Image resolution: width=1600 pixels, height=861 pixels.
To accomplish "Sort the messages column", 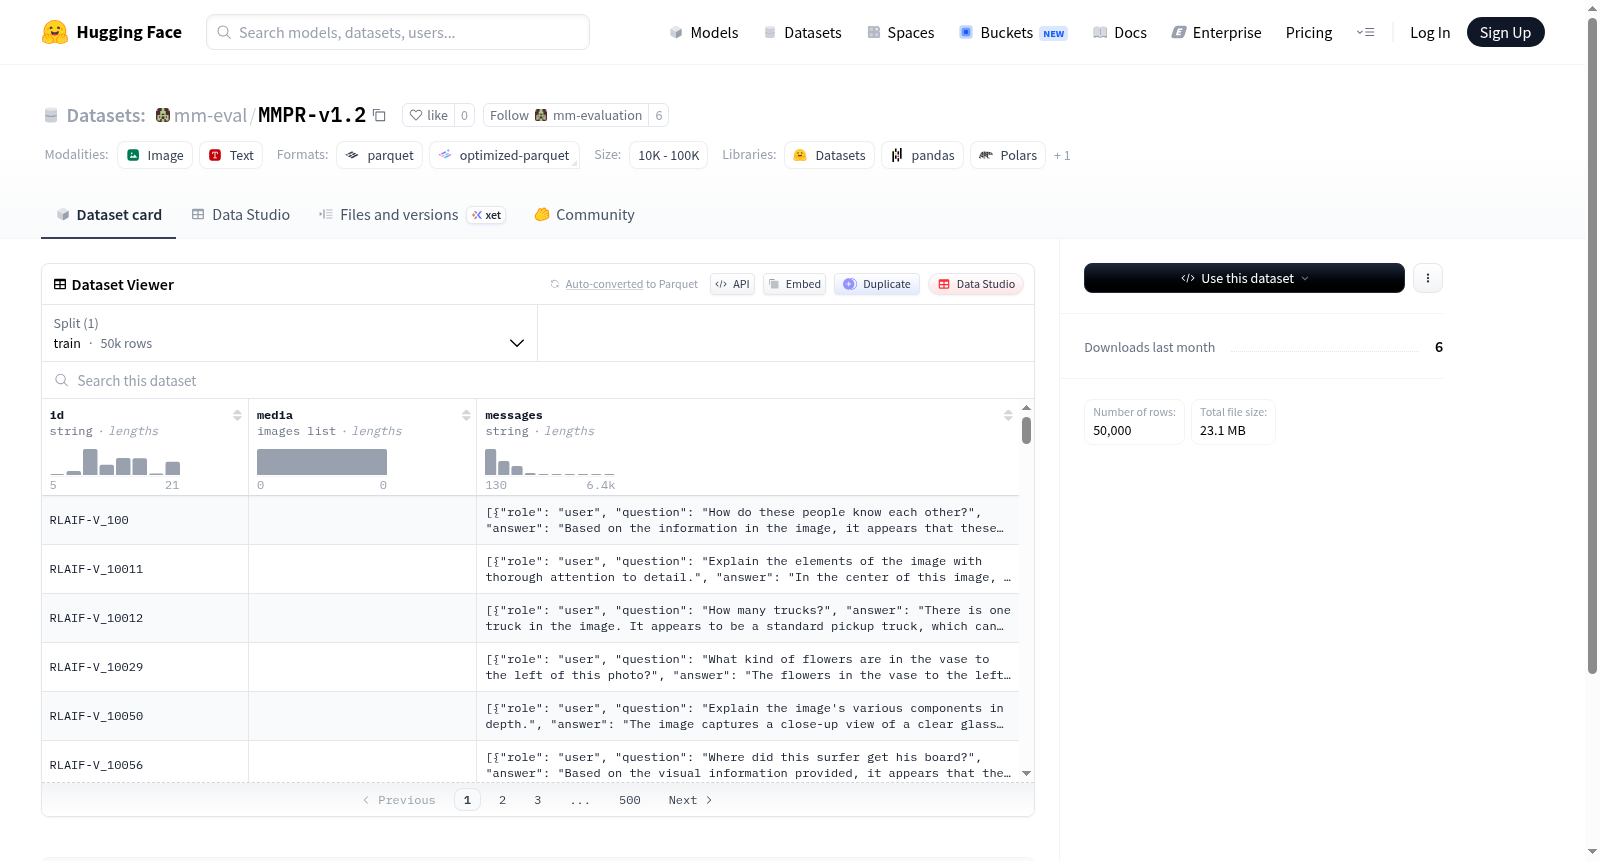I will tap(1008, 415).
